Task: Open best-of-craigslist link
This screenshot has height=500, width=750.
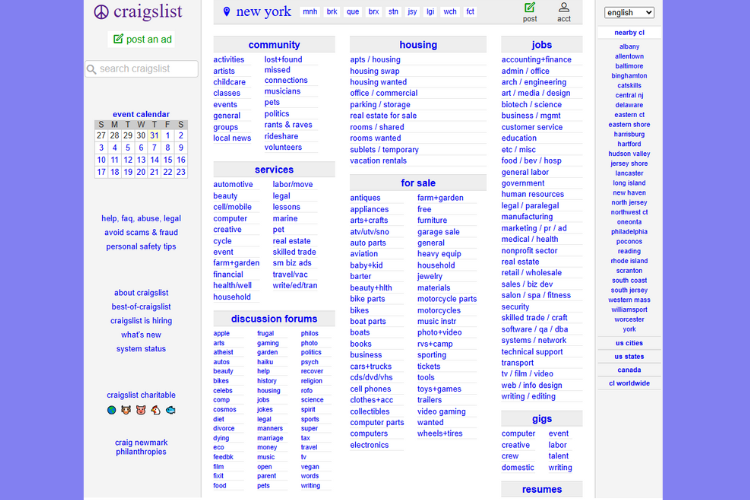Action: 141,306
